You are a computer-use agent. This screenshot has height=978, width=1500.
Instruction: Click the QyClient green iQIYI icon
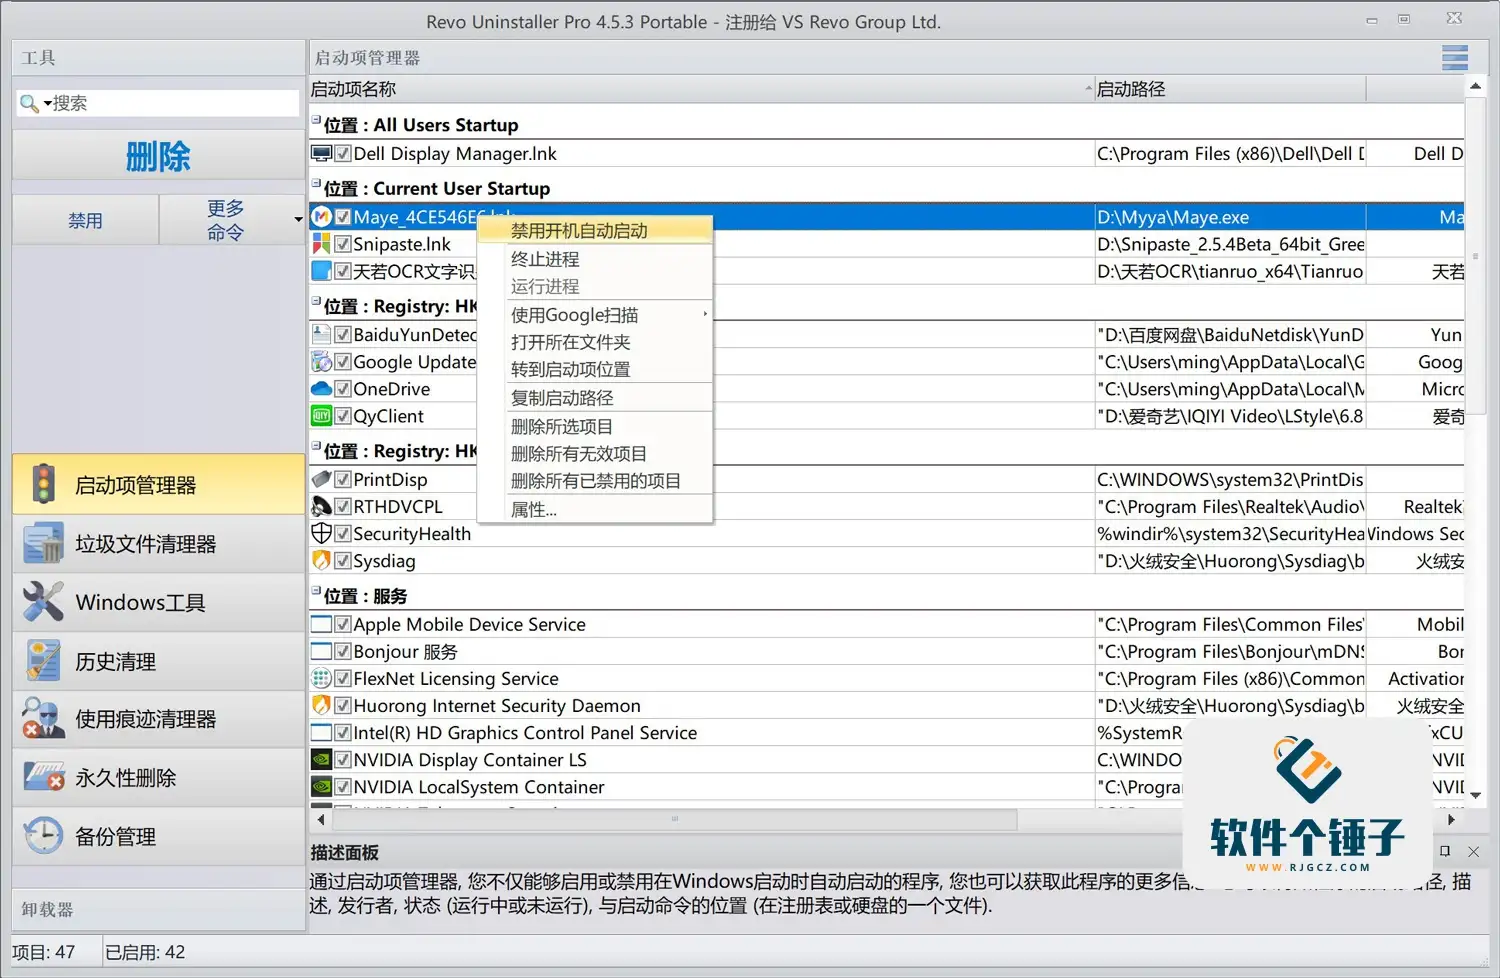pos(321,415)
